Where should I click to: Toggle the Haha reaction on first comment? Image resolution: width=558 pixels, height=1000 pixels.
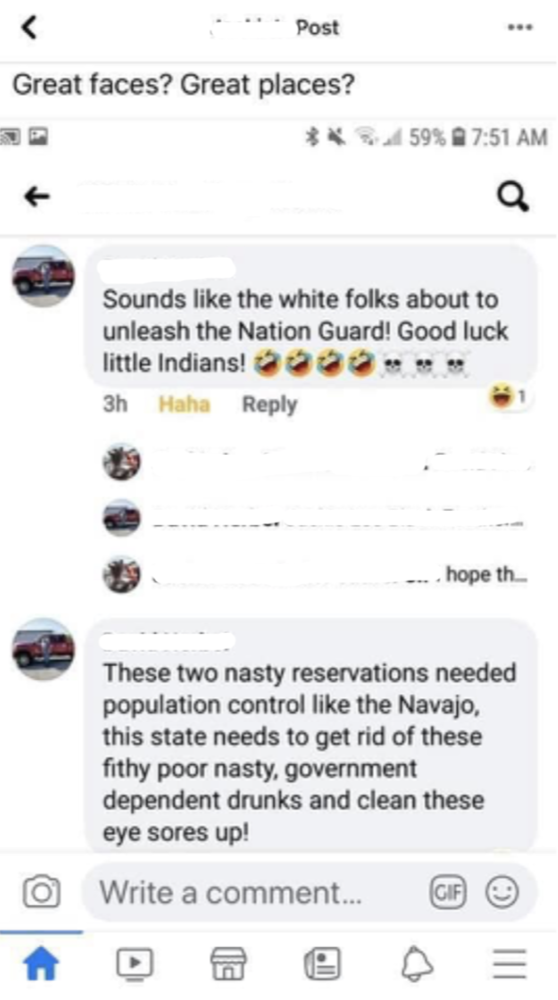click(184, 404)
